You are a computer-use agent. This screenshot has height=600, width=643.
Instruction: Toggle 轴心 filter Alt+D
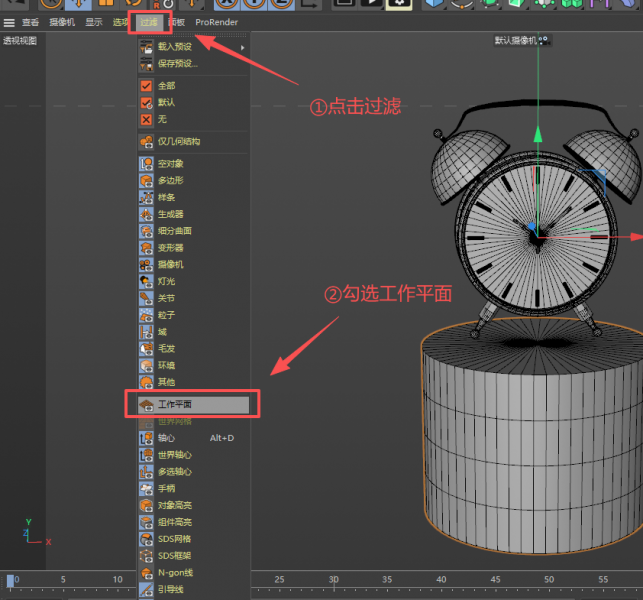(193, 438)
